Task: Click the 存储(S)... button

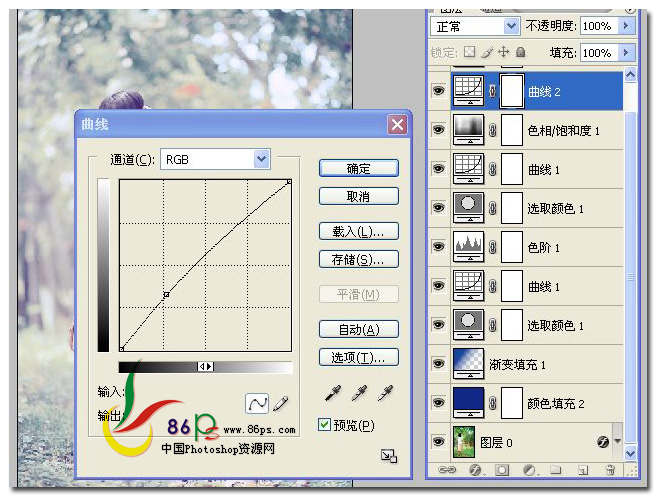Action: [x=359, y=259]
